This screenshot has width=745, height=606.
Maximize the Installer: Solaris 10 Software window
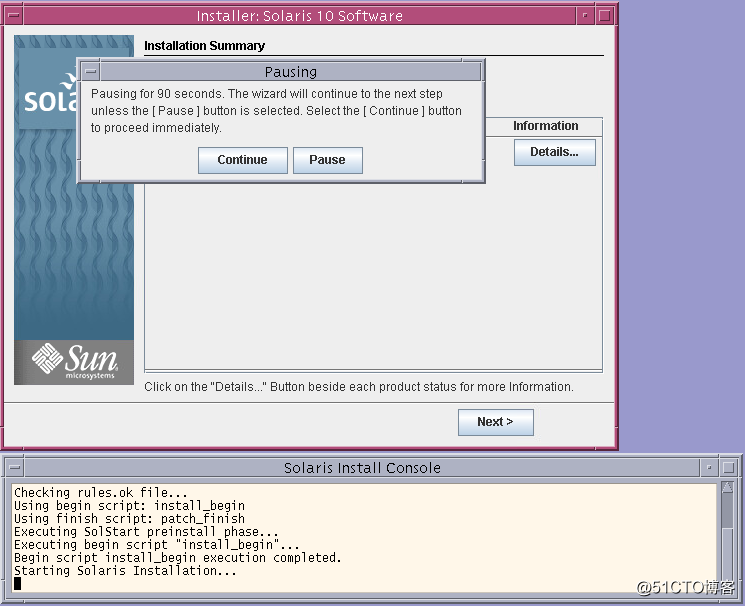coord(605,16)
